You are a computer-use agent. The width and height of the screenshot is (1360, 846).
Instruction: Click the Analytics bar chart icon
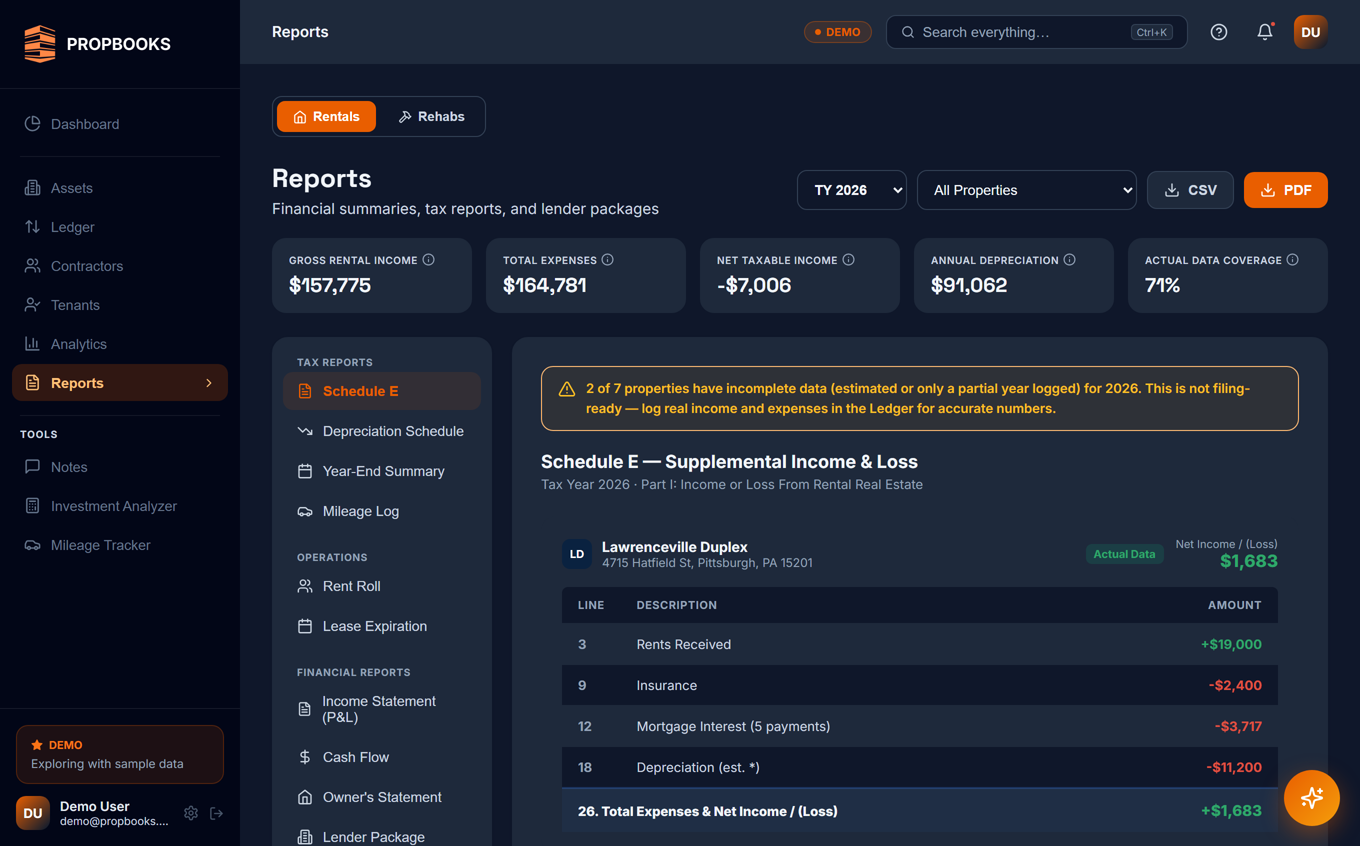(32, 344)
